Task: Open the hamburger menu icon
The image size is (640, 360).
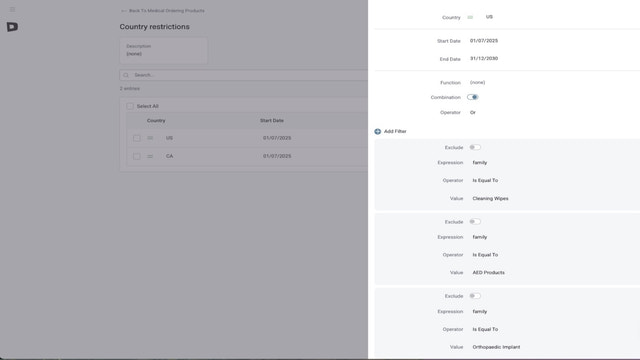Action: tap(12, 9)
